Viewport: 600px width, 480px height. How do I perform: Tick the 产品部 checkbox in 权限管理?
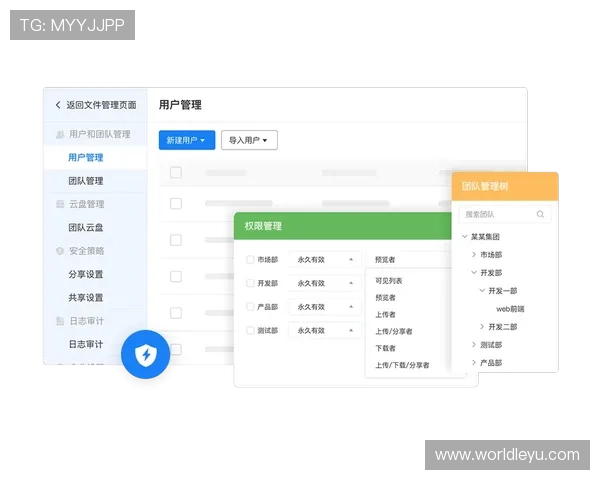[x=250, y=307]
